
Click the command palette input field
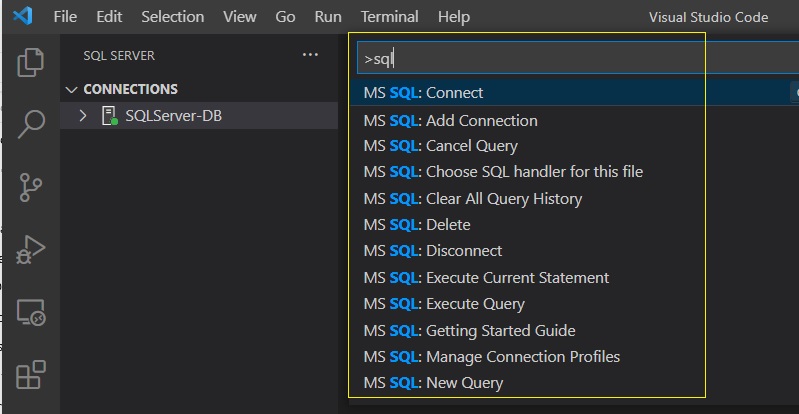[578, 59]
